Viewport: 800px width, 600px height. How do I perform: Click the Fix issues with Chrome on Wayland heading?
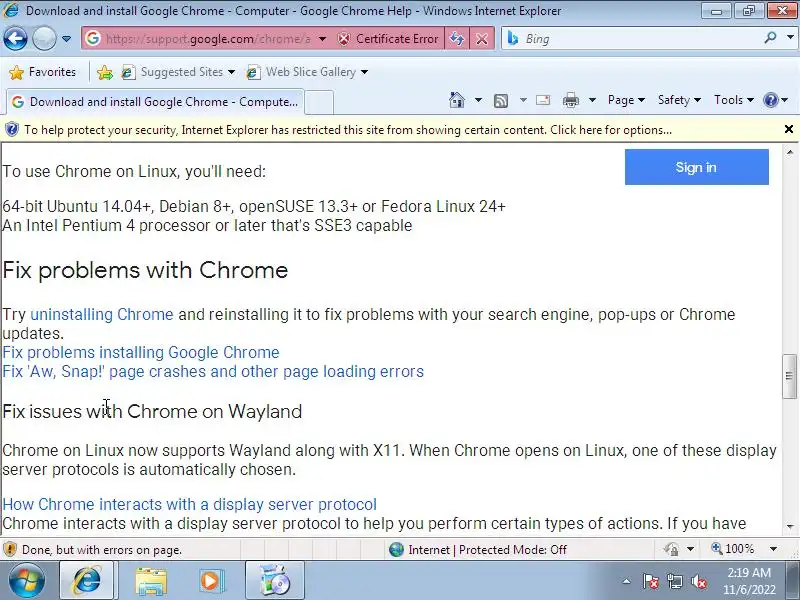pyautogui.click(x=152, y=411)
